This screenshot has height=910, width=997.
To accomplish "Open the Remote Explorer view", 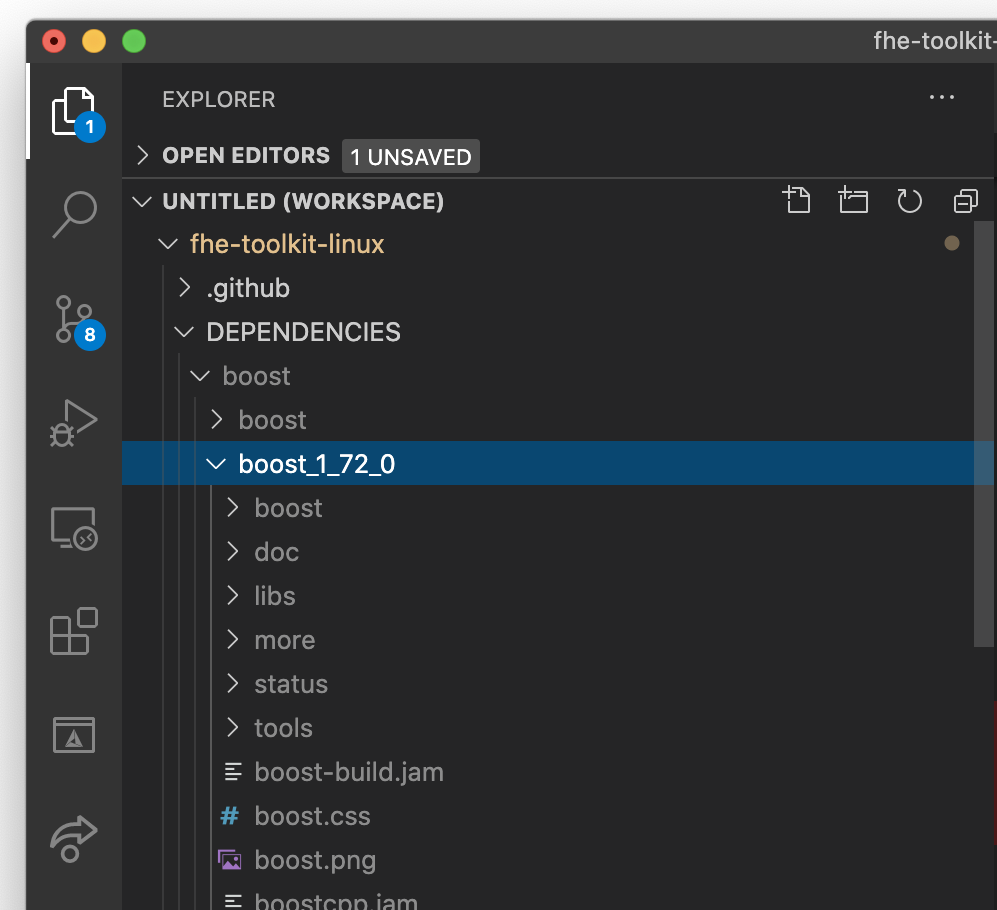I will 74,527.
